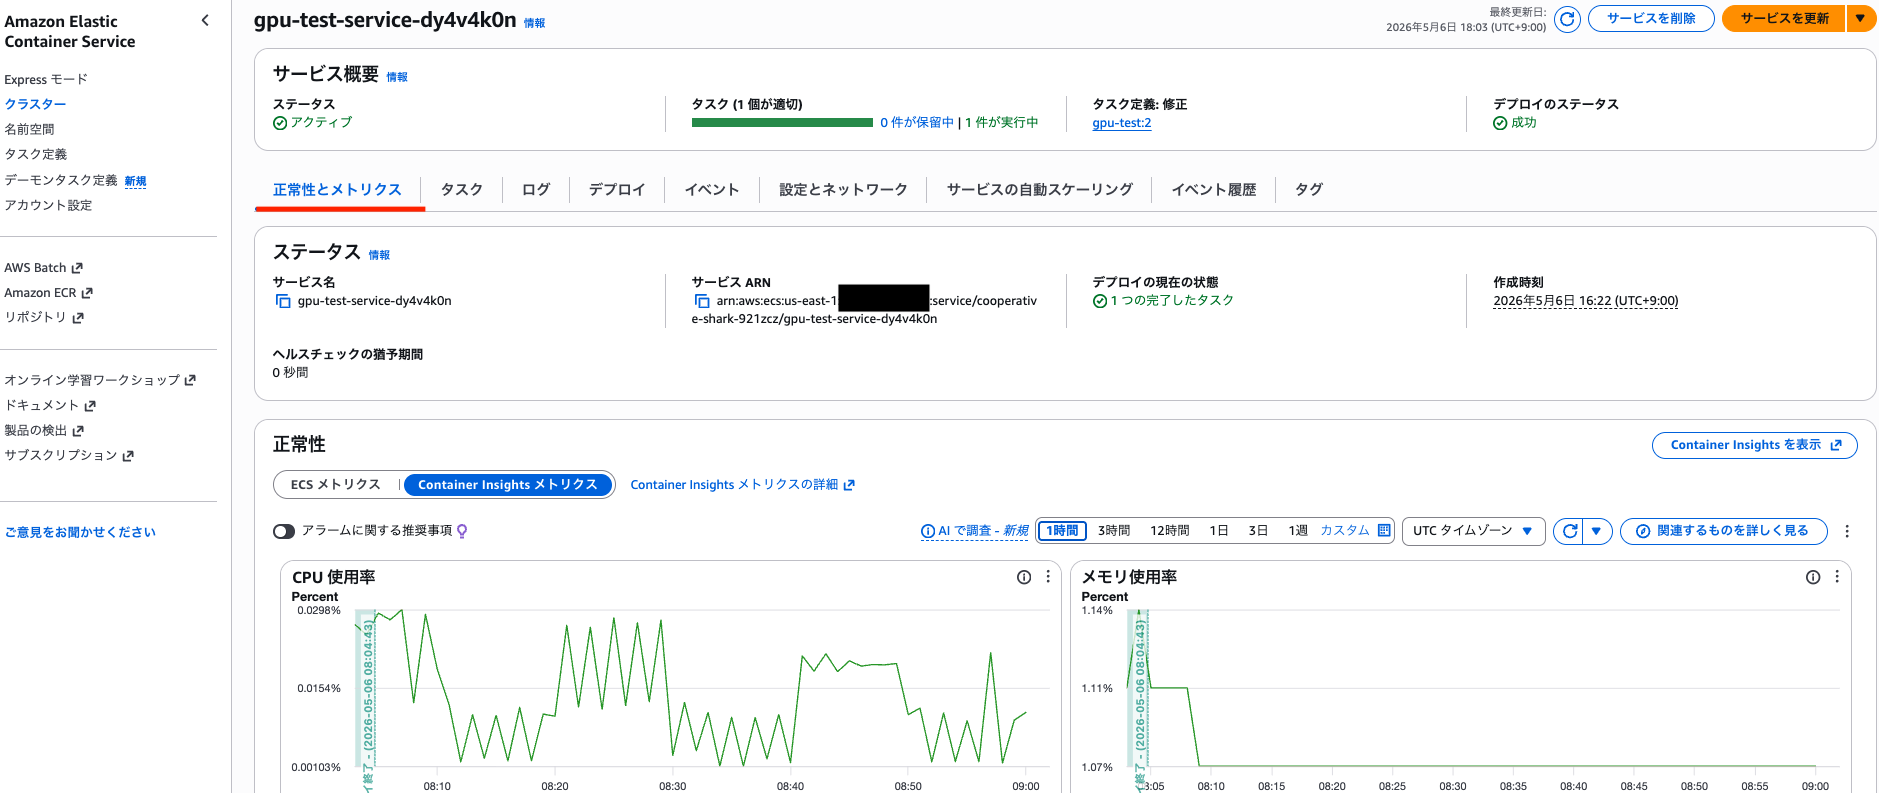Copy the service name with the copy icon
The image size is (1879, 793).
[x=283, y=301]
